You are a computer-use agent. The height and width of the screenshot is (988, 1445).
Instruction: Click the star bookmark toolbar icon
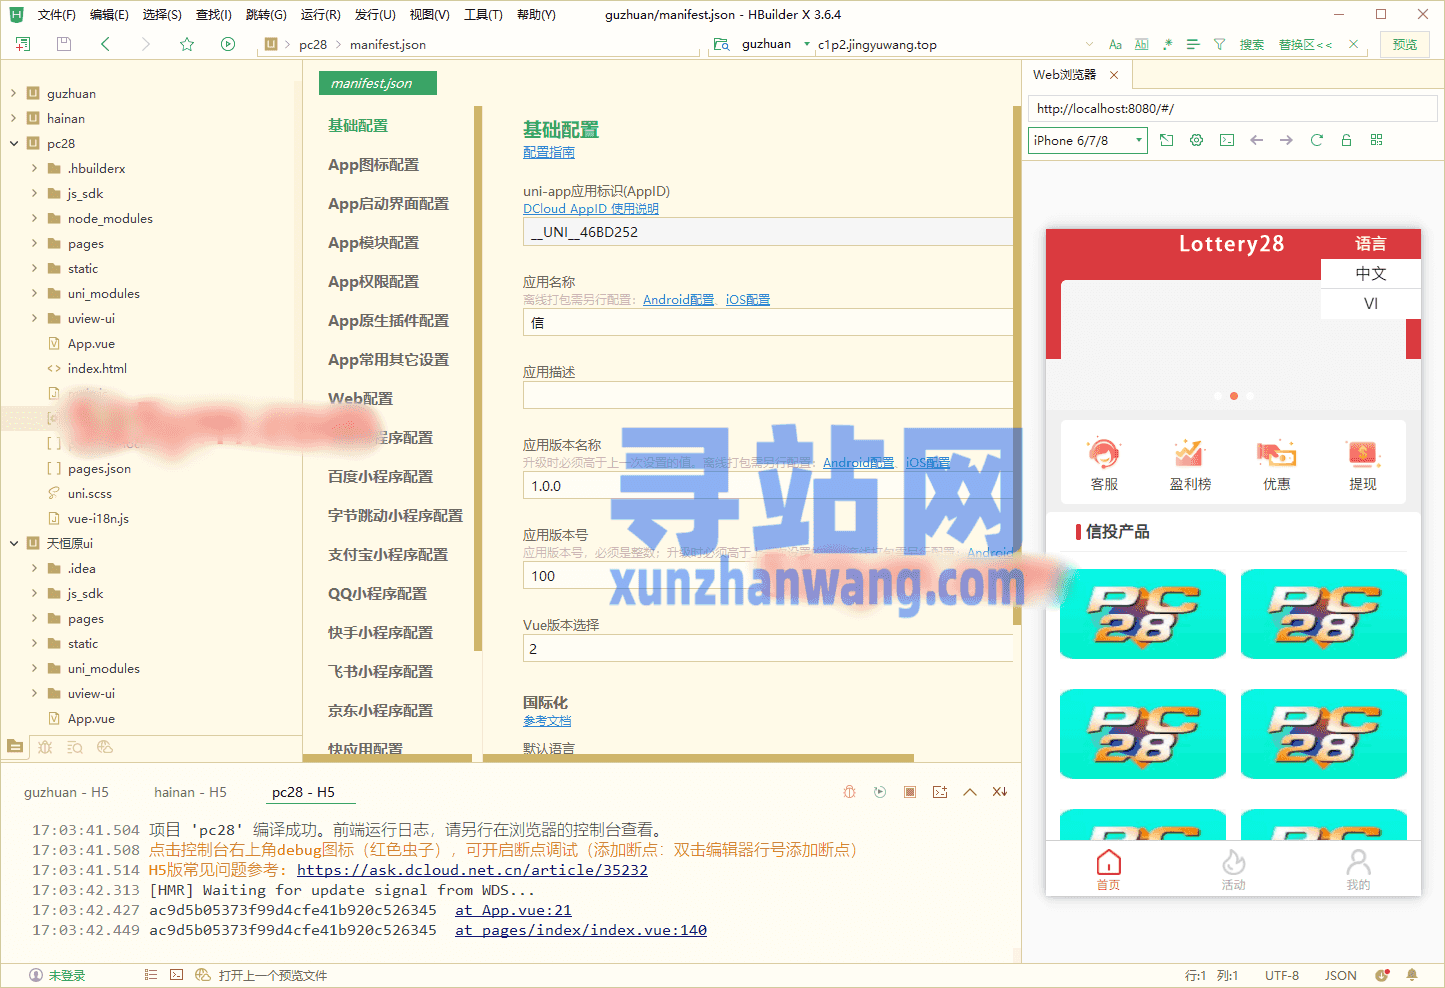187,44
